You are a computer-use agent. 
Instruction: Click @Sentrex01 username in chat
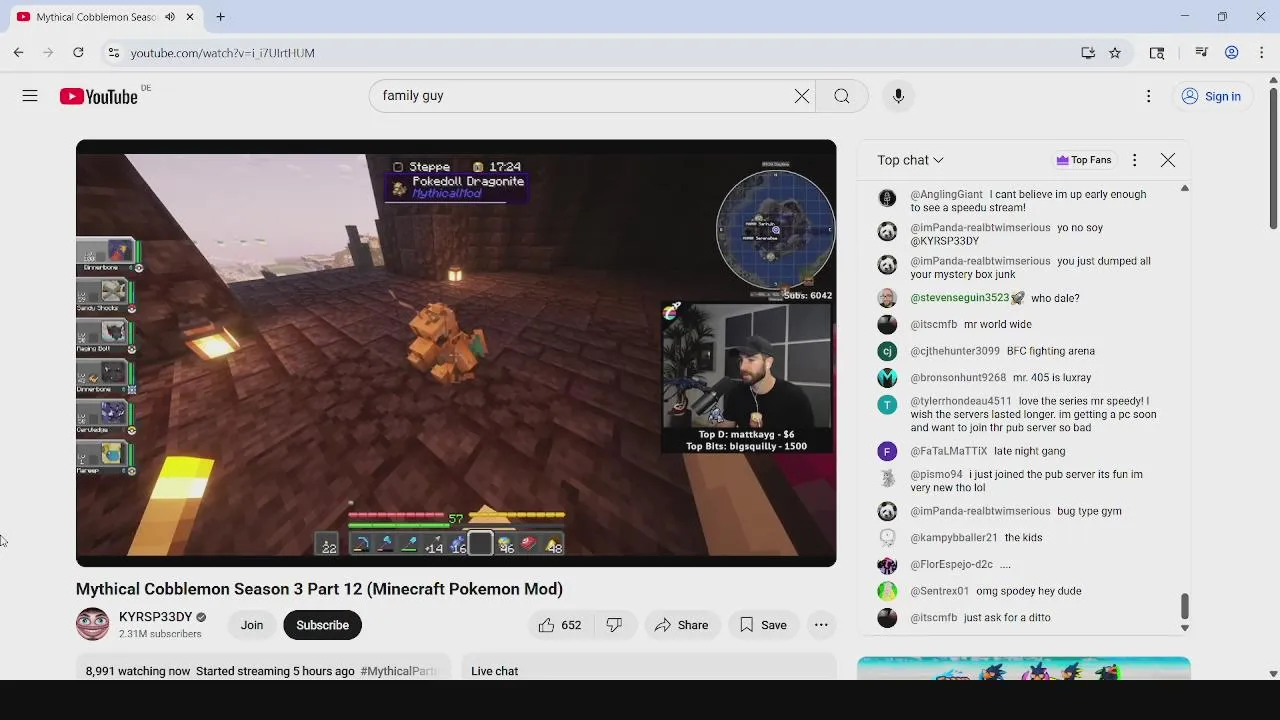(x=939, y=591)
